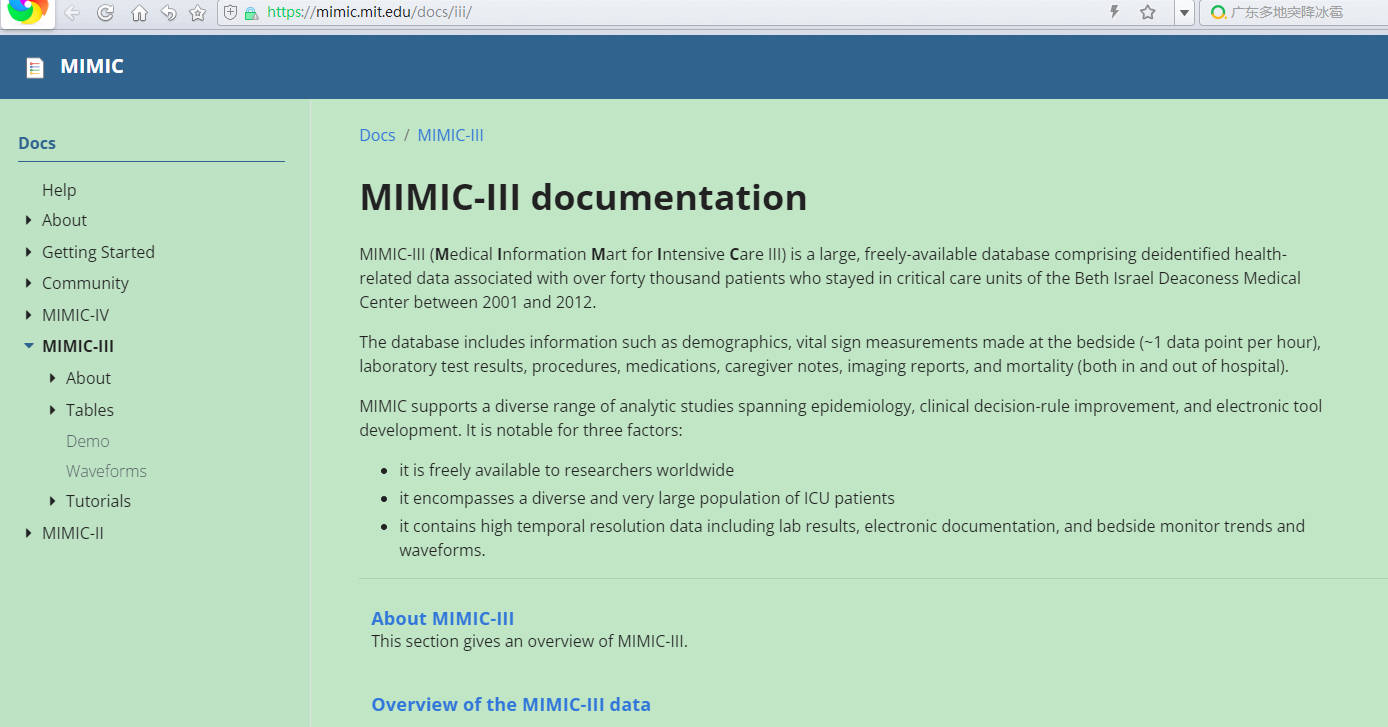The height and width of the screenshot is (727, 1388).
Task: Click the undo-style restore icon in the toolbar
Action: pyautogui.click(x=169, y=13)
